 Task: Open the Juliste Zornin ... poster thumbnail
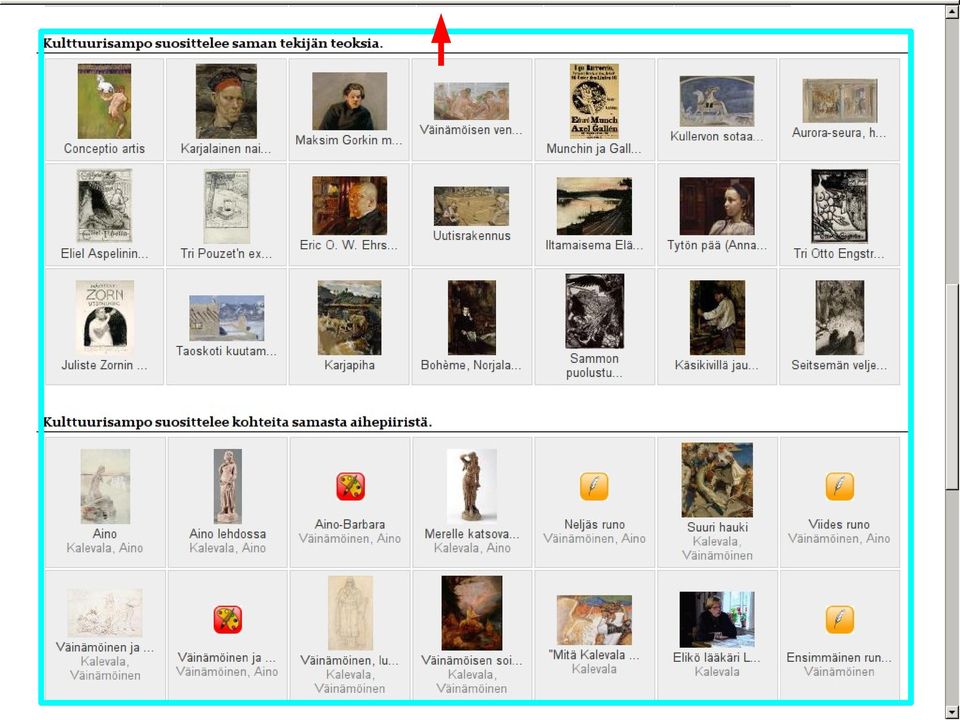(105, 318)
